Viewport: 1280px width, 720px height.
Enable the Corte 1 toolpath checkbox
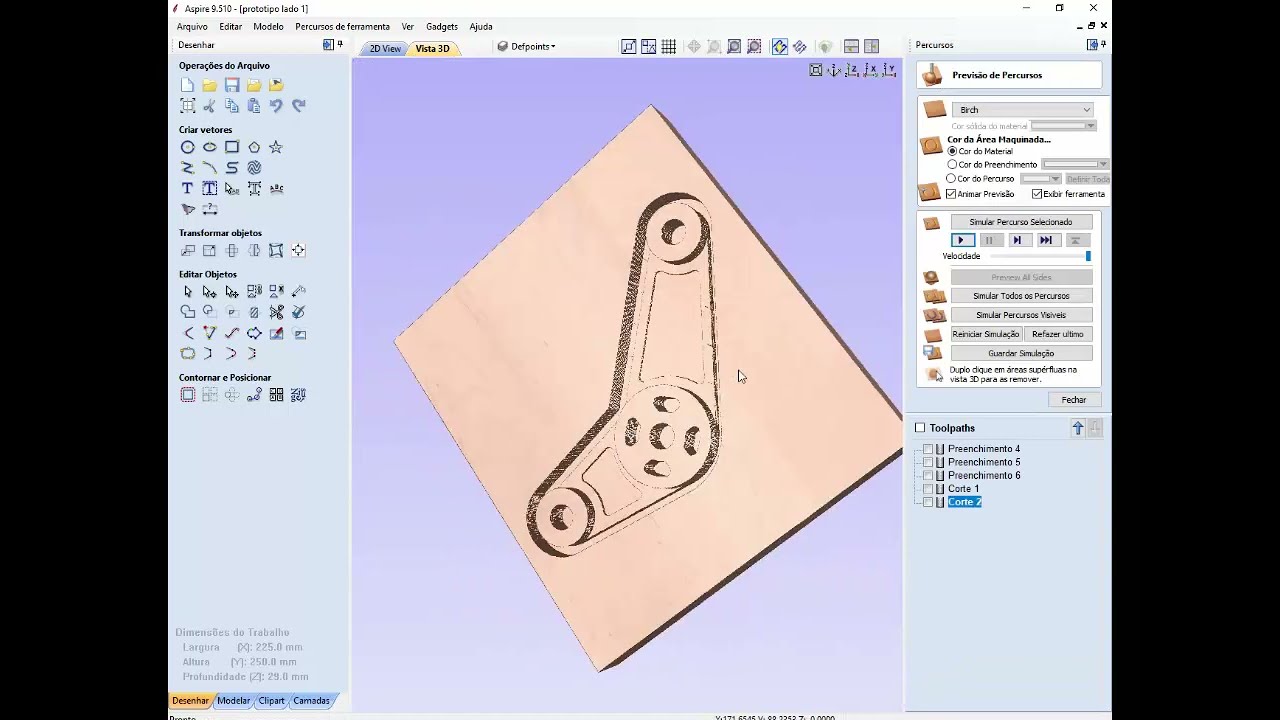[928, 489]
